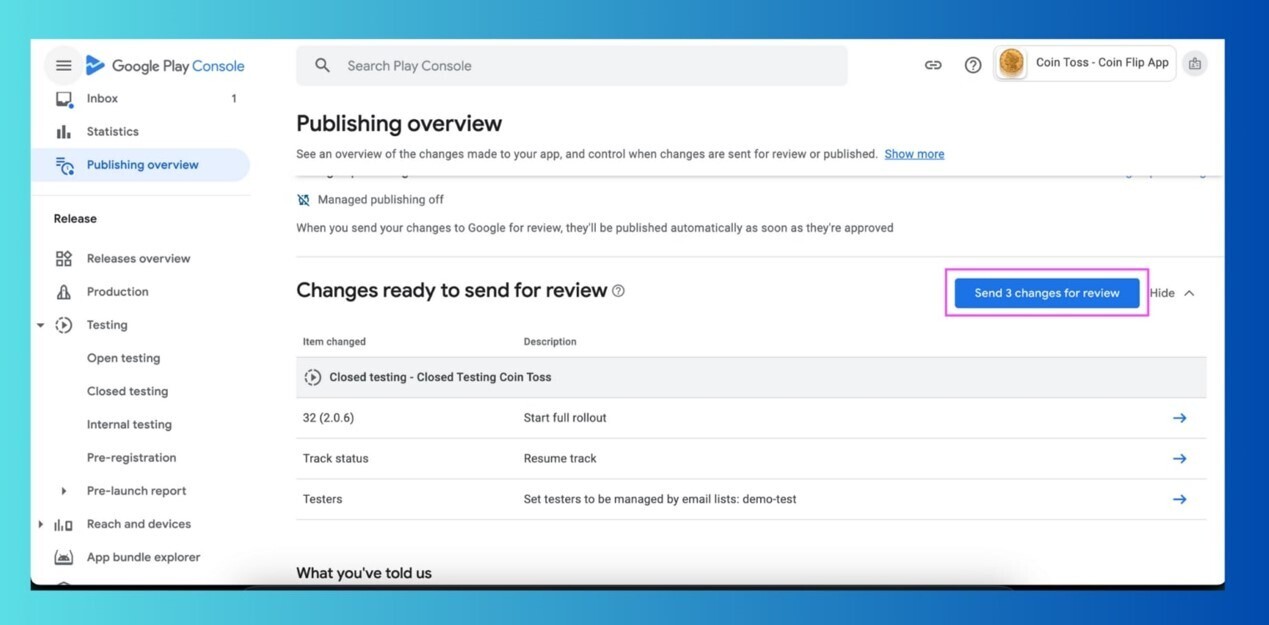Click the Reach and devices chart icon
The width and height of the screenshot is (1269, 625).
point(63,524)
